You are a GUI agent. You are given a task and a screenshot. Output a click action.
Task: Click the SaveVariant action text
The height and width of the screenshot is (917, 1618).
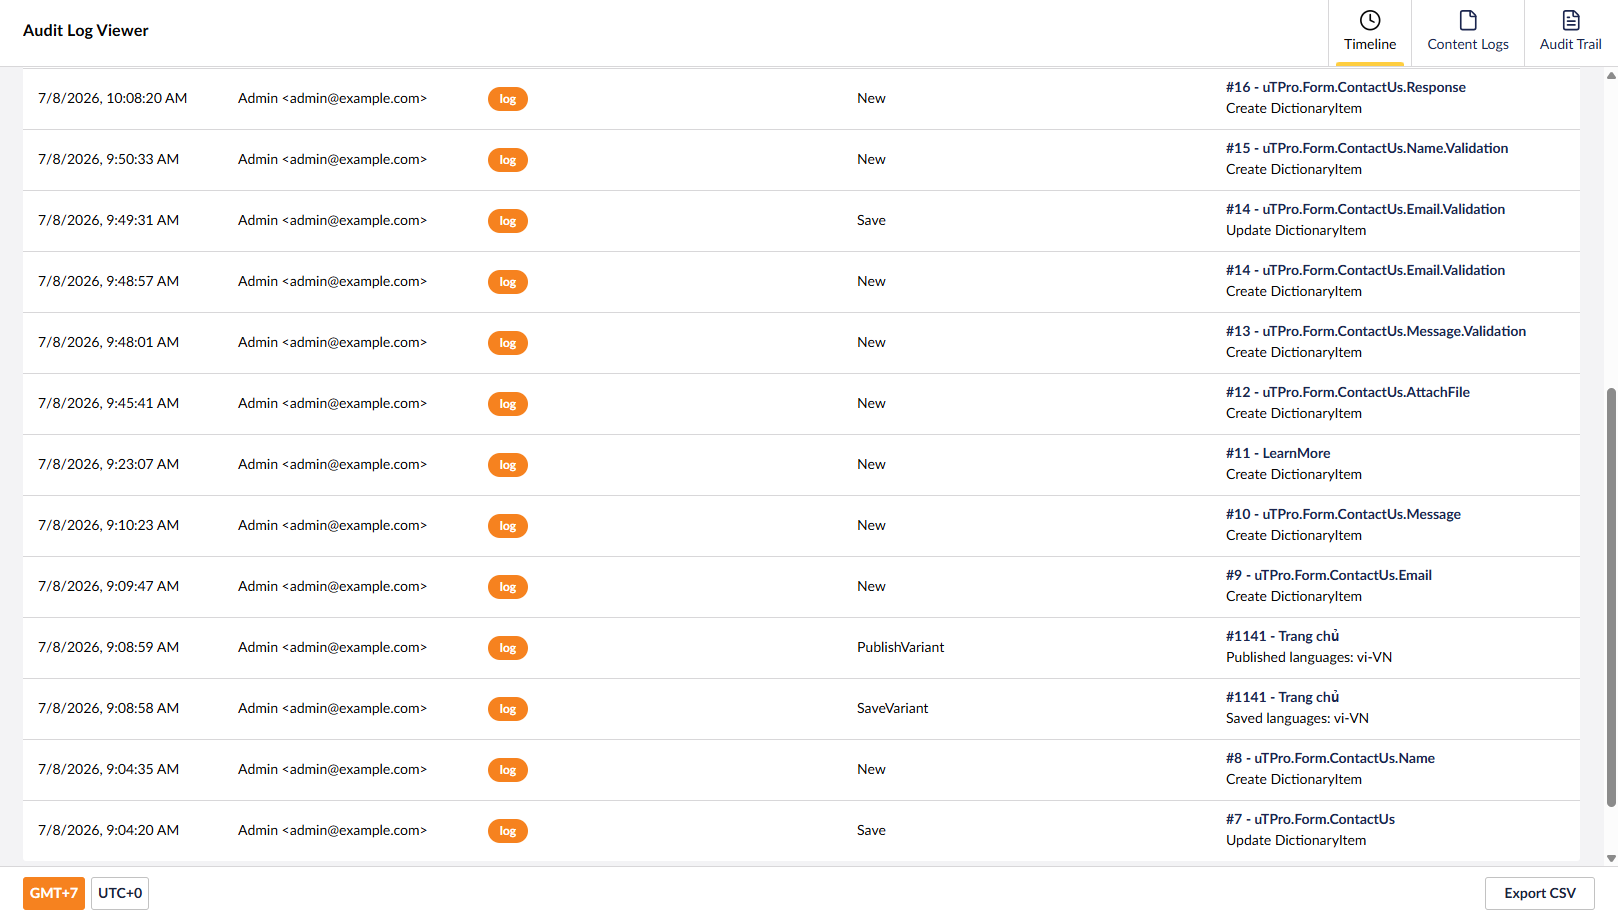tap(892, 708)
